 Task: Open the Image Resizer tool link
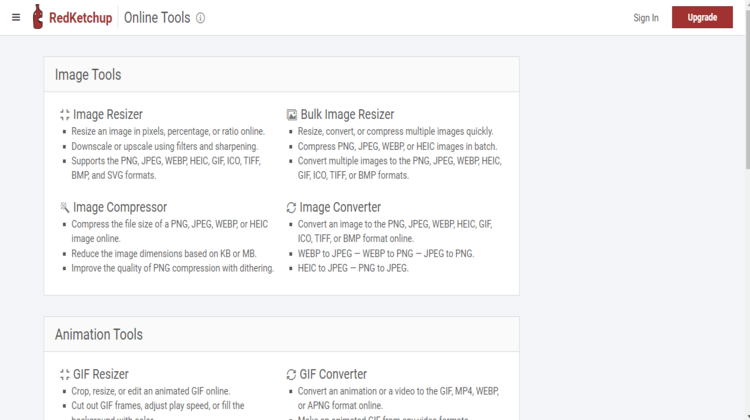pos(108,115)
